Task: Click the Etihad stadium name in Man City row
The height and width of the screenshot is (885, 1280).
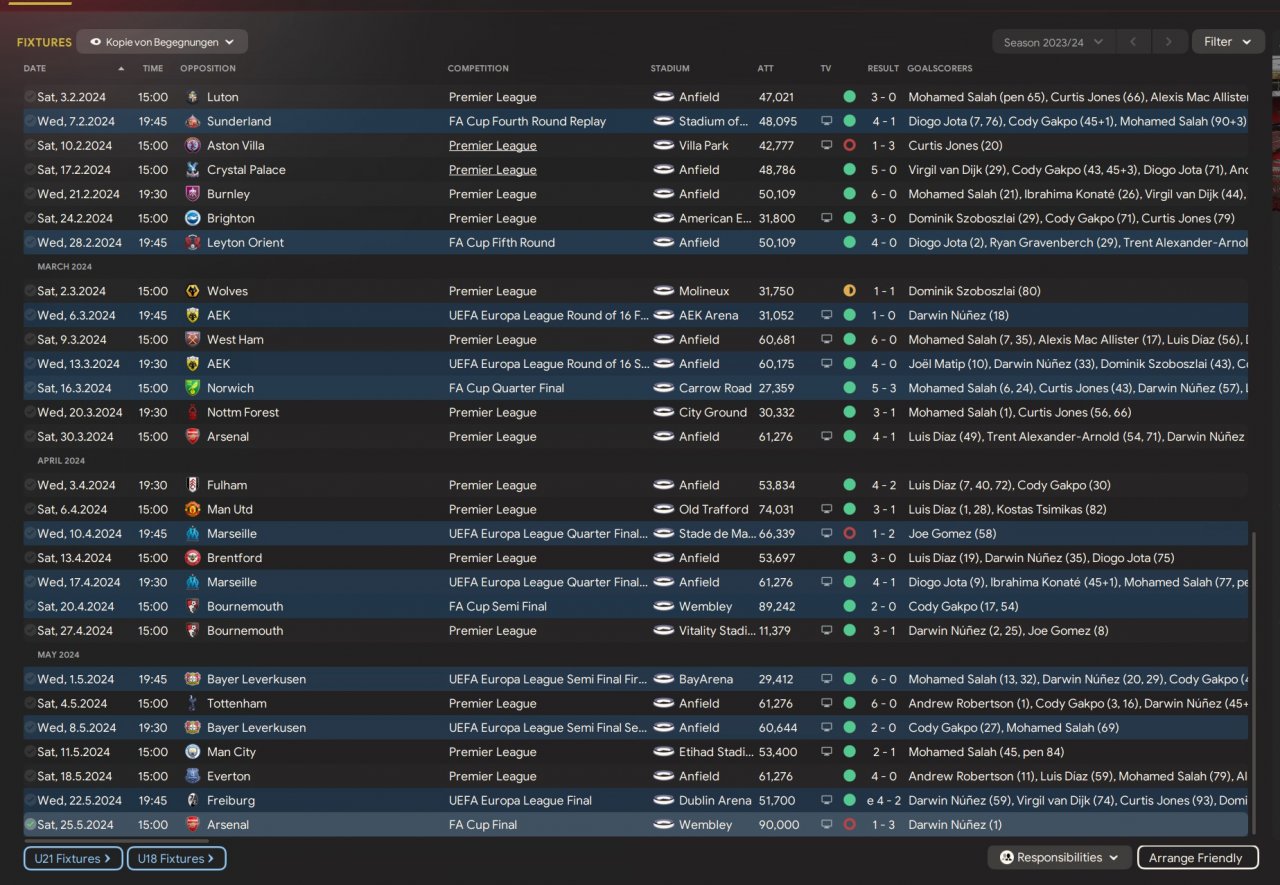Action: coord(715,752)
